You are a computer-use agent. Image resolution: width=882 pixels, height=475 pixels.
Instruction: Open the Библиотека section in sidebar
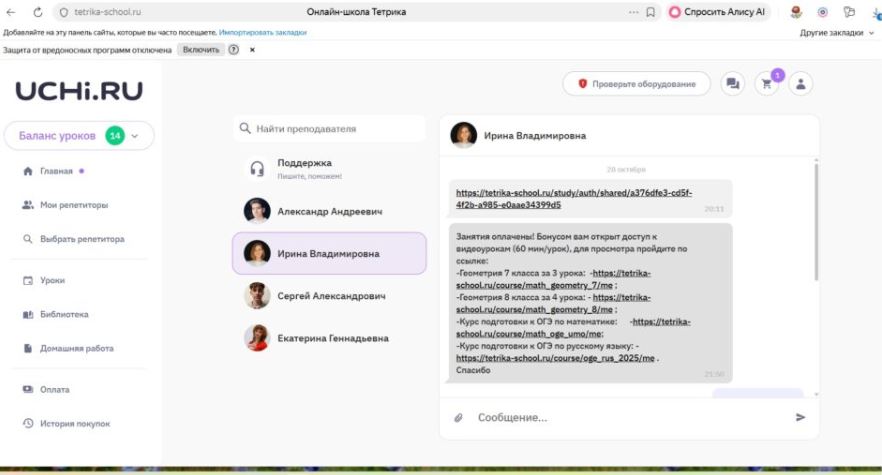[64, 314]
